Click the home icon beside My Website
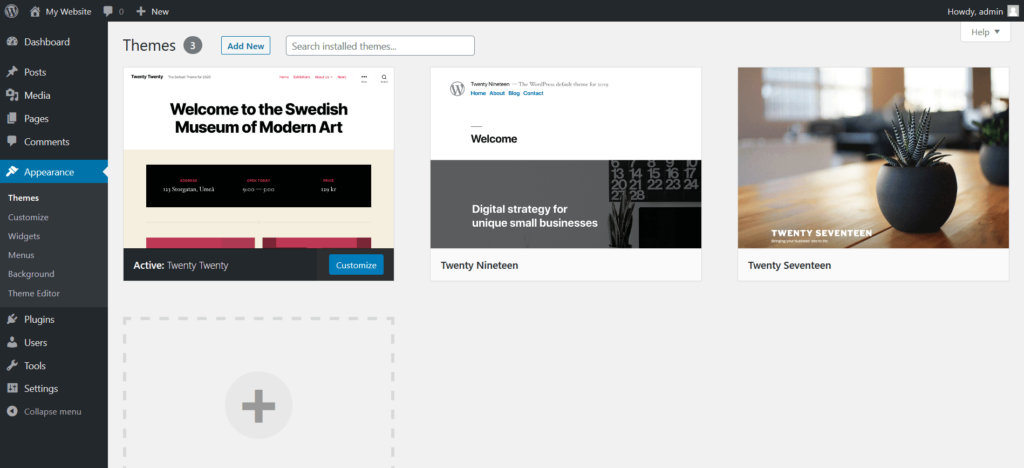Image resolution: width=1024 pixels, height=468 pixels. coord(35,11)
